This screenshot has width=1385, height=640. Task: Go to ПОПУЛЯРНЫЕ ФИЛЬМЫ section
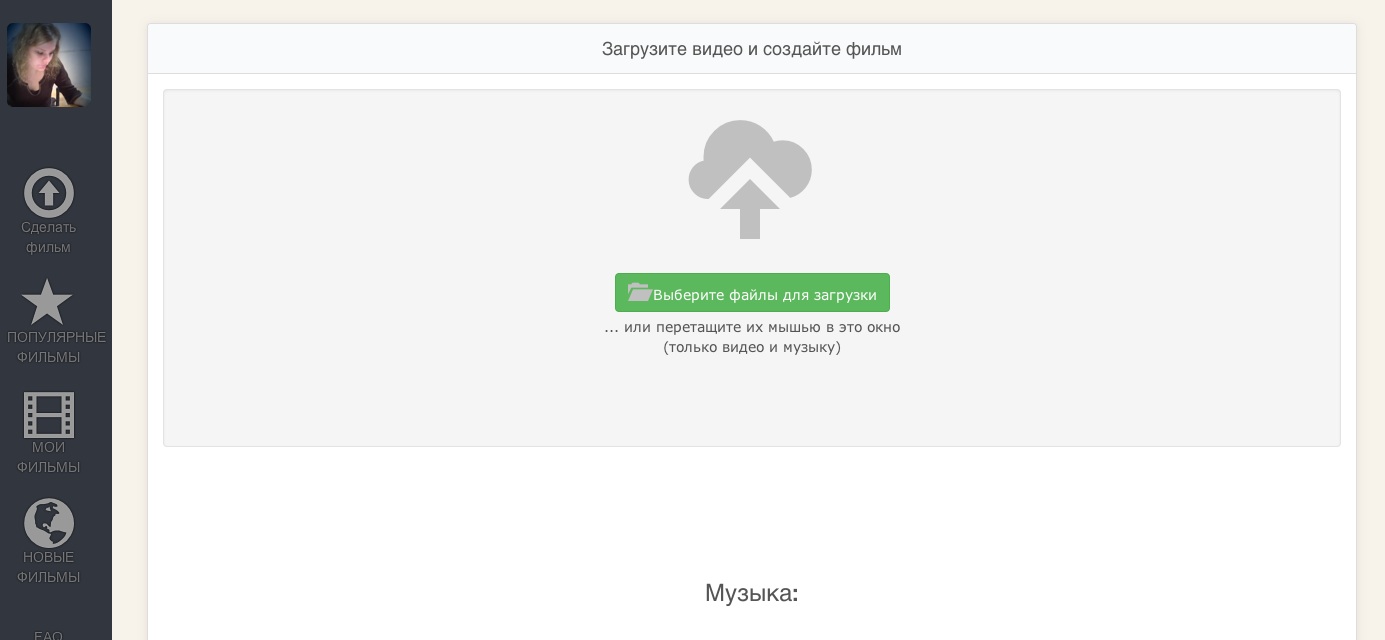click(56, 347)
